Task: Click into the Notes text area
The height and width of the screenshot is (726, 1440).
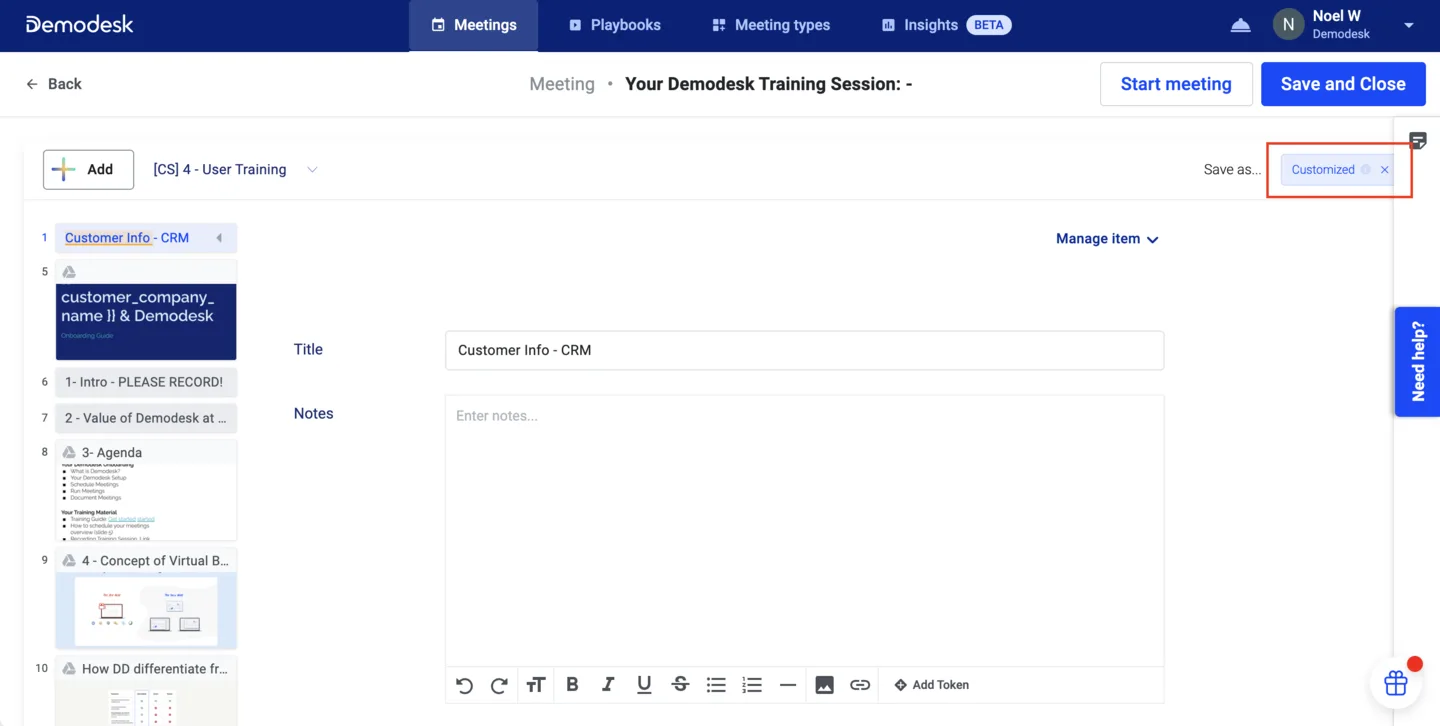Action: 804,530
